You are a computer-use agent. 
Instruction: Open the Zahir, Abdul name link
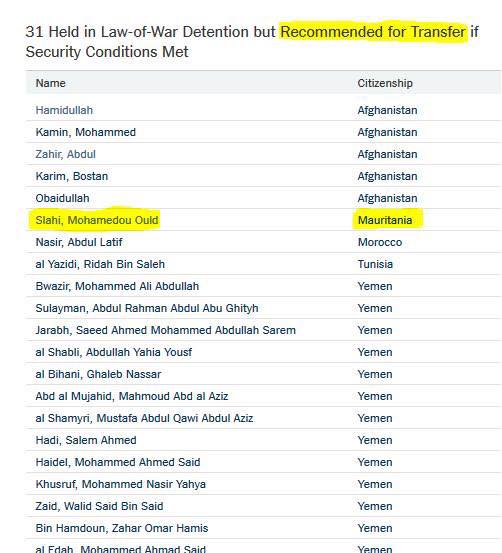[66, 154]
